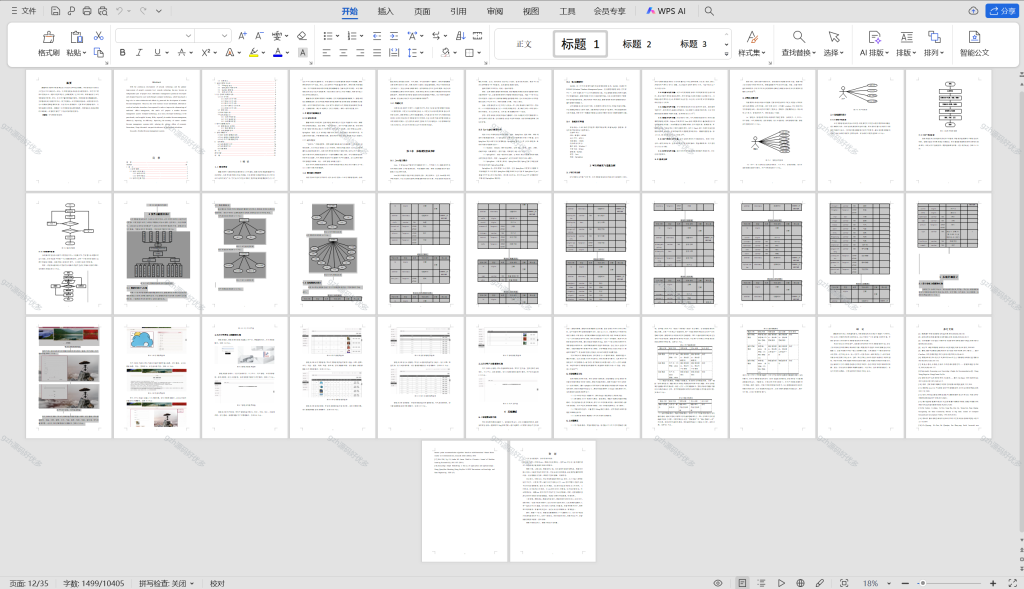Image resolution: width=1024 pixels, height=589 pixels.
Task: Click the scissors cut icon
Action: pyautogui.click(x=99, y=36)
